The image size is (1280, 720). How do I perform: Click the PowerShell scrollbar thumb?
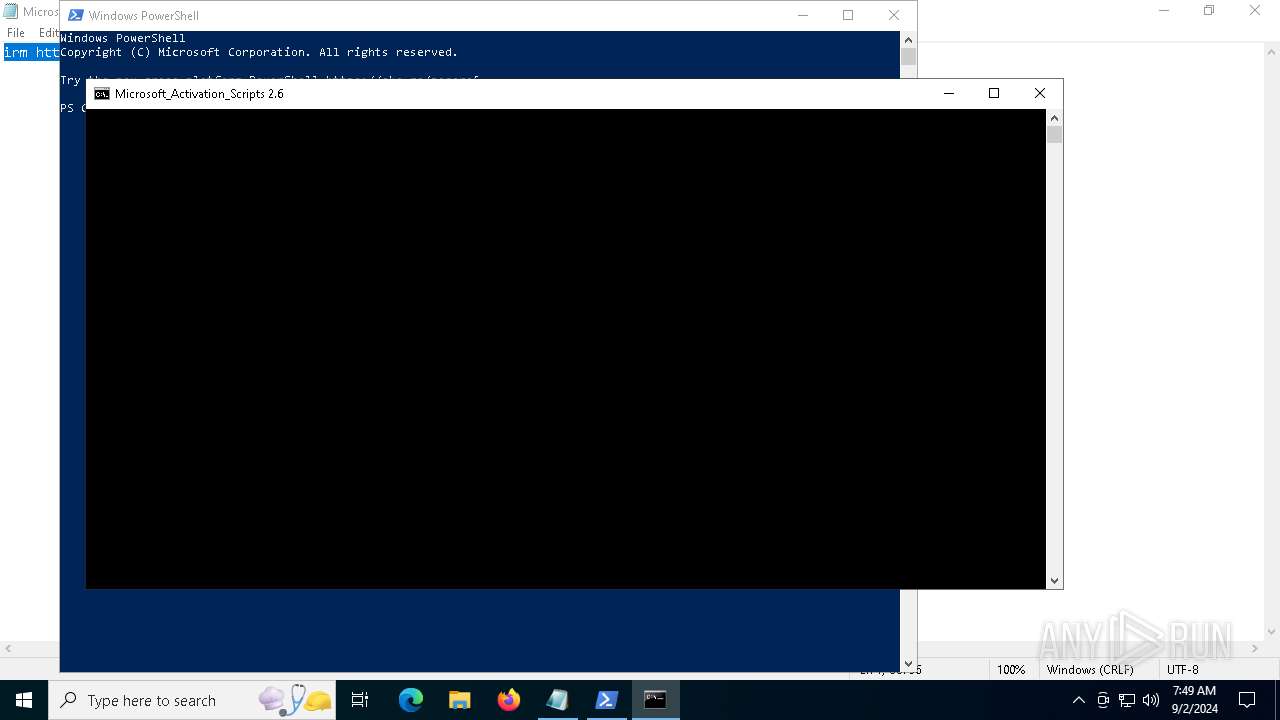click(908, 57)
